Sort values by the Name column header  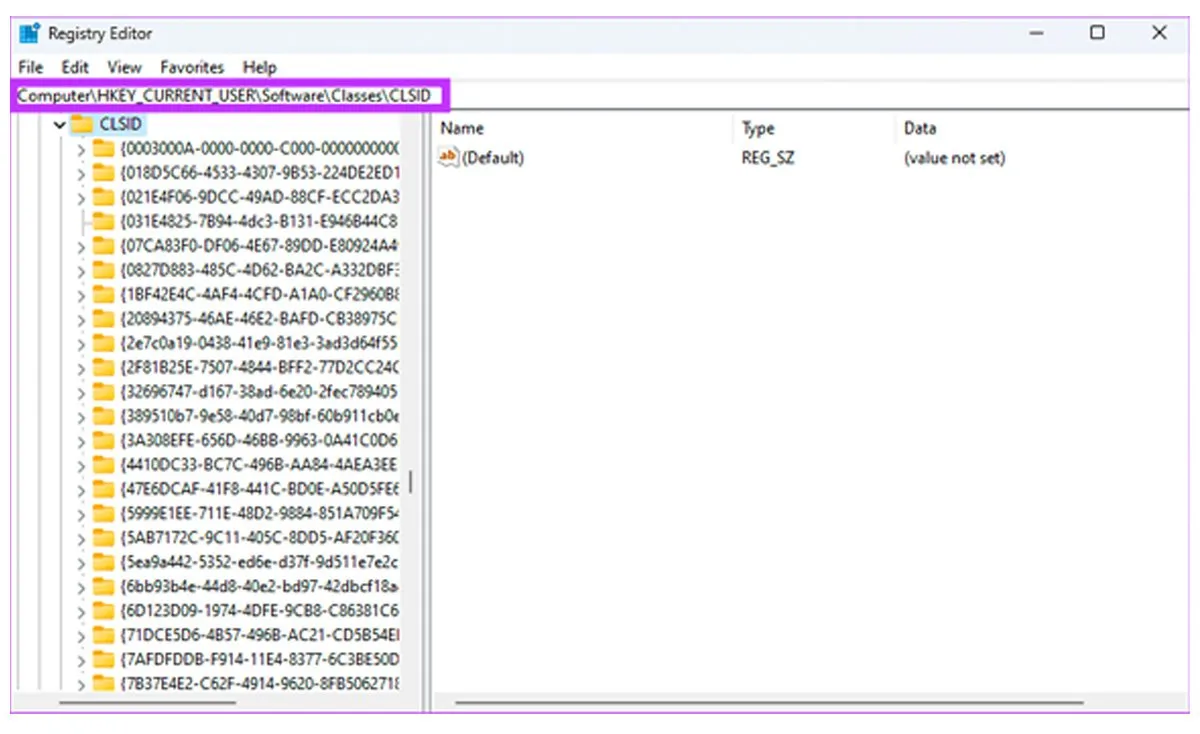click(x=462, y=128)
